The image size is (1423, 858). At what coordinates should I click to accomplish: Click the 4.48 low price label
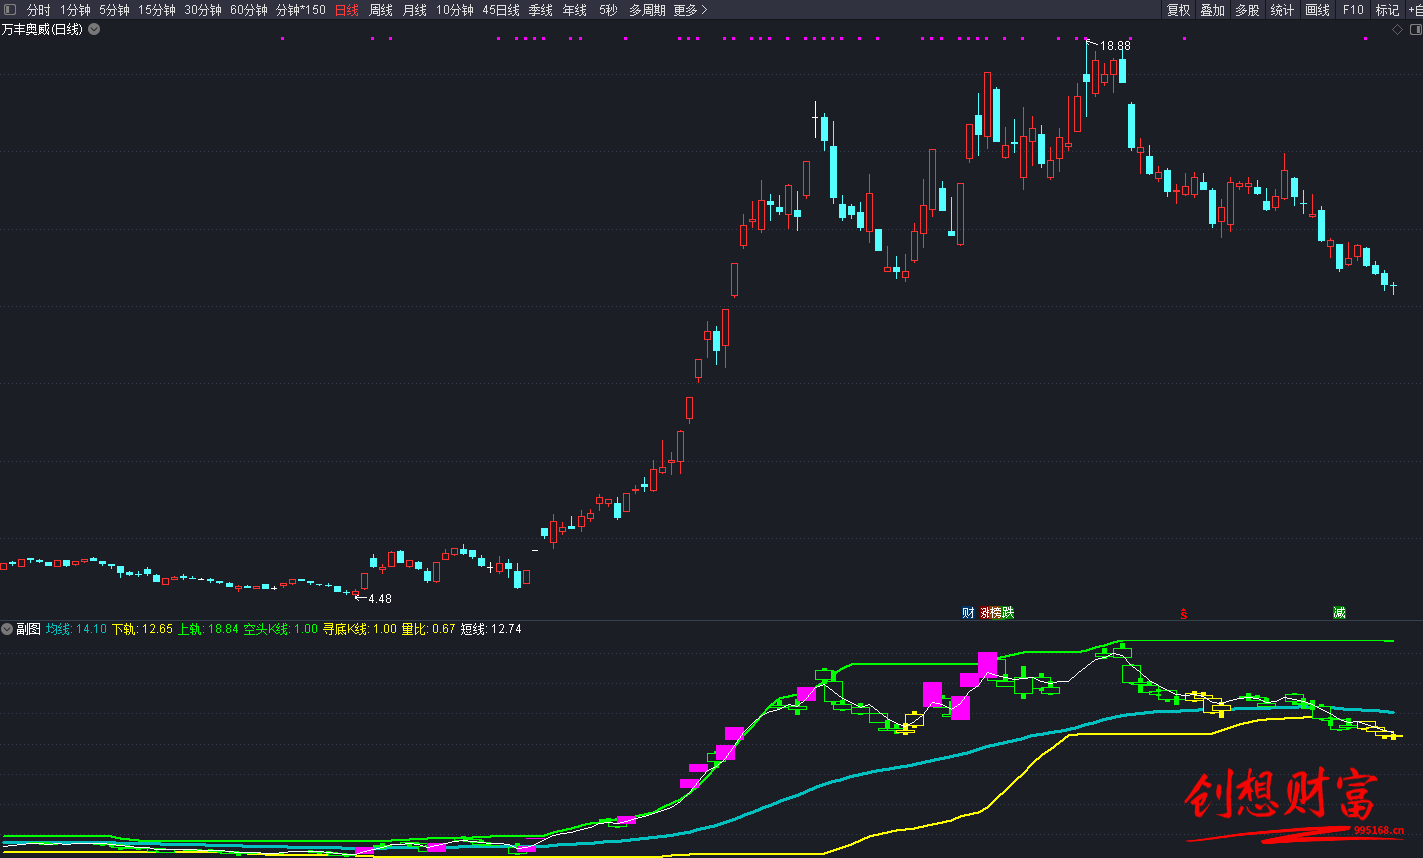pyautogui.click(x=380, y=599)
